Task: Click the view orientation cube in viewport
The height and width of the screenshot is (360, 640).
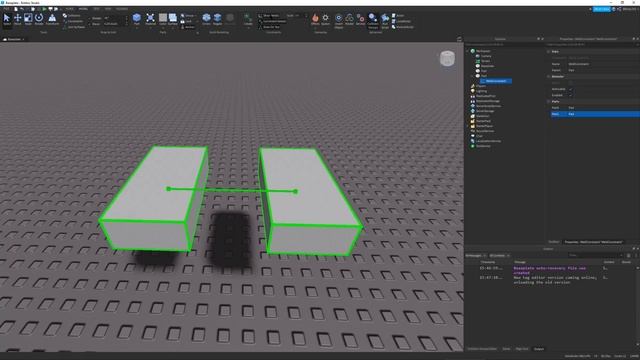Action: [x=447, y=58]
